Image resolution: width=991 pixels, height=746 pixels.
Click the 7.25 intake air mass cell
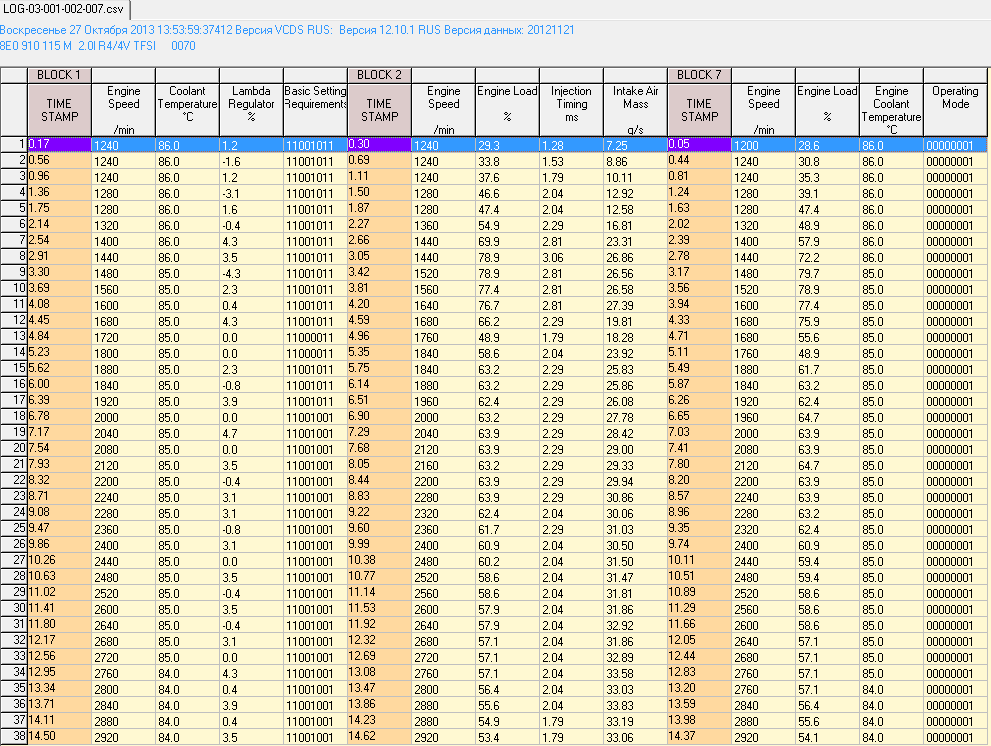635,145
